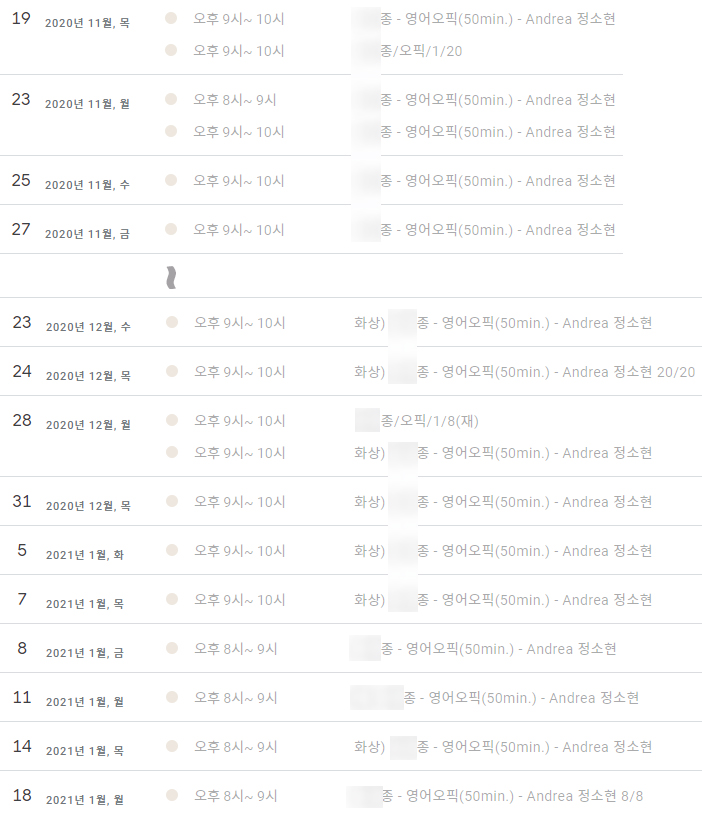Click the color dot for the December 31 event
Image resolution: width=702 pixels, height=817 pixels.
coord(171,502)
